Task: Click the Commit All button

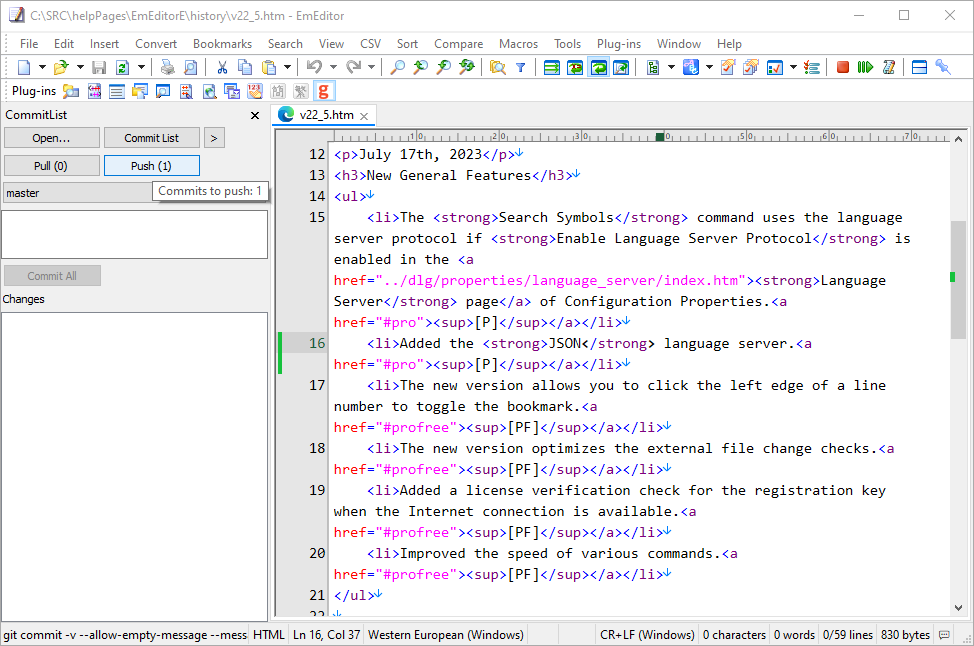Action: (x=52, y=276)
